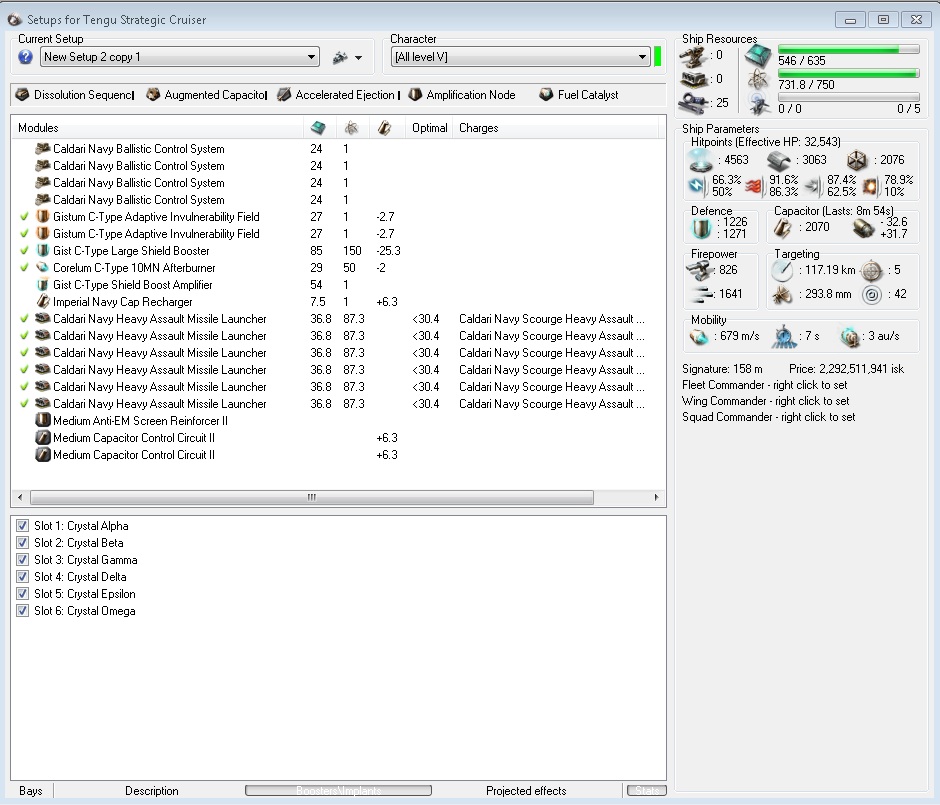This screenshot has width=940, height=805.
Task: Click the modules list horizontal scrollbar
Action: pos(311,497)
